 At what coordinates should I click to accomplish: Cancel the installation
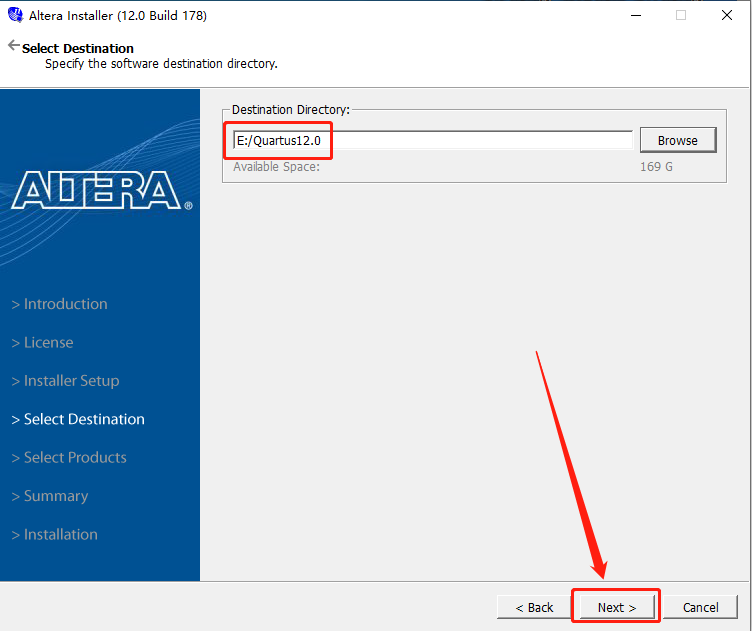pos(700,608)
